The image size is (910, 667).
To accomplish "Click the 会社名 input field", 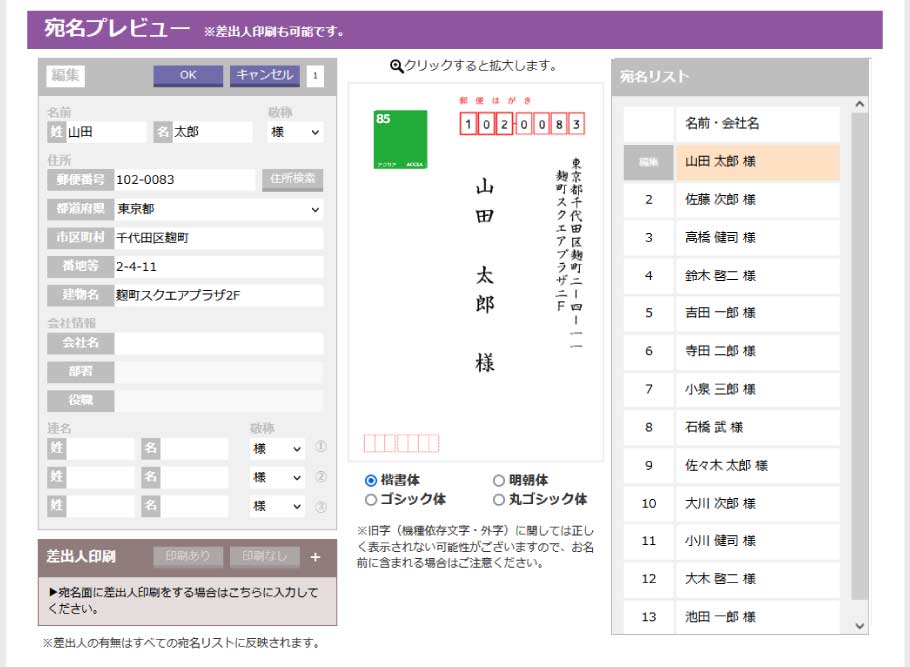I will pyautogui.click(x=218, y=343).
